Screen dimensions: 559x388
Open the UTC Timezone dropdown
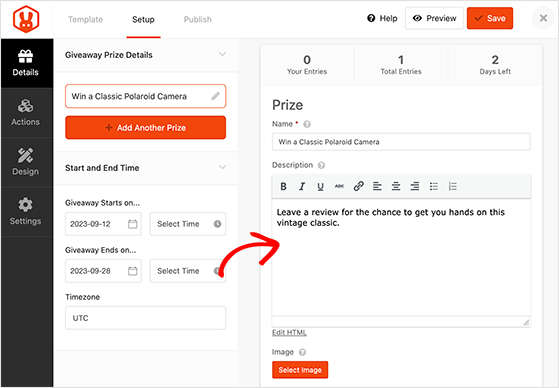click(x=145, y=318)
